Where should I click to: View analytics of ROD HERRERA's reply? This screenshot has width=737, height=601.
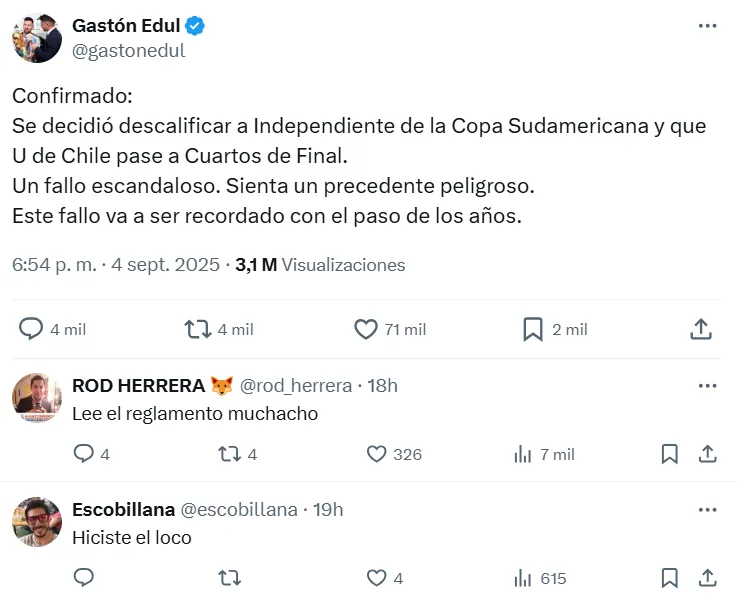(x=522, y=454)
